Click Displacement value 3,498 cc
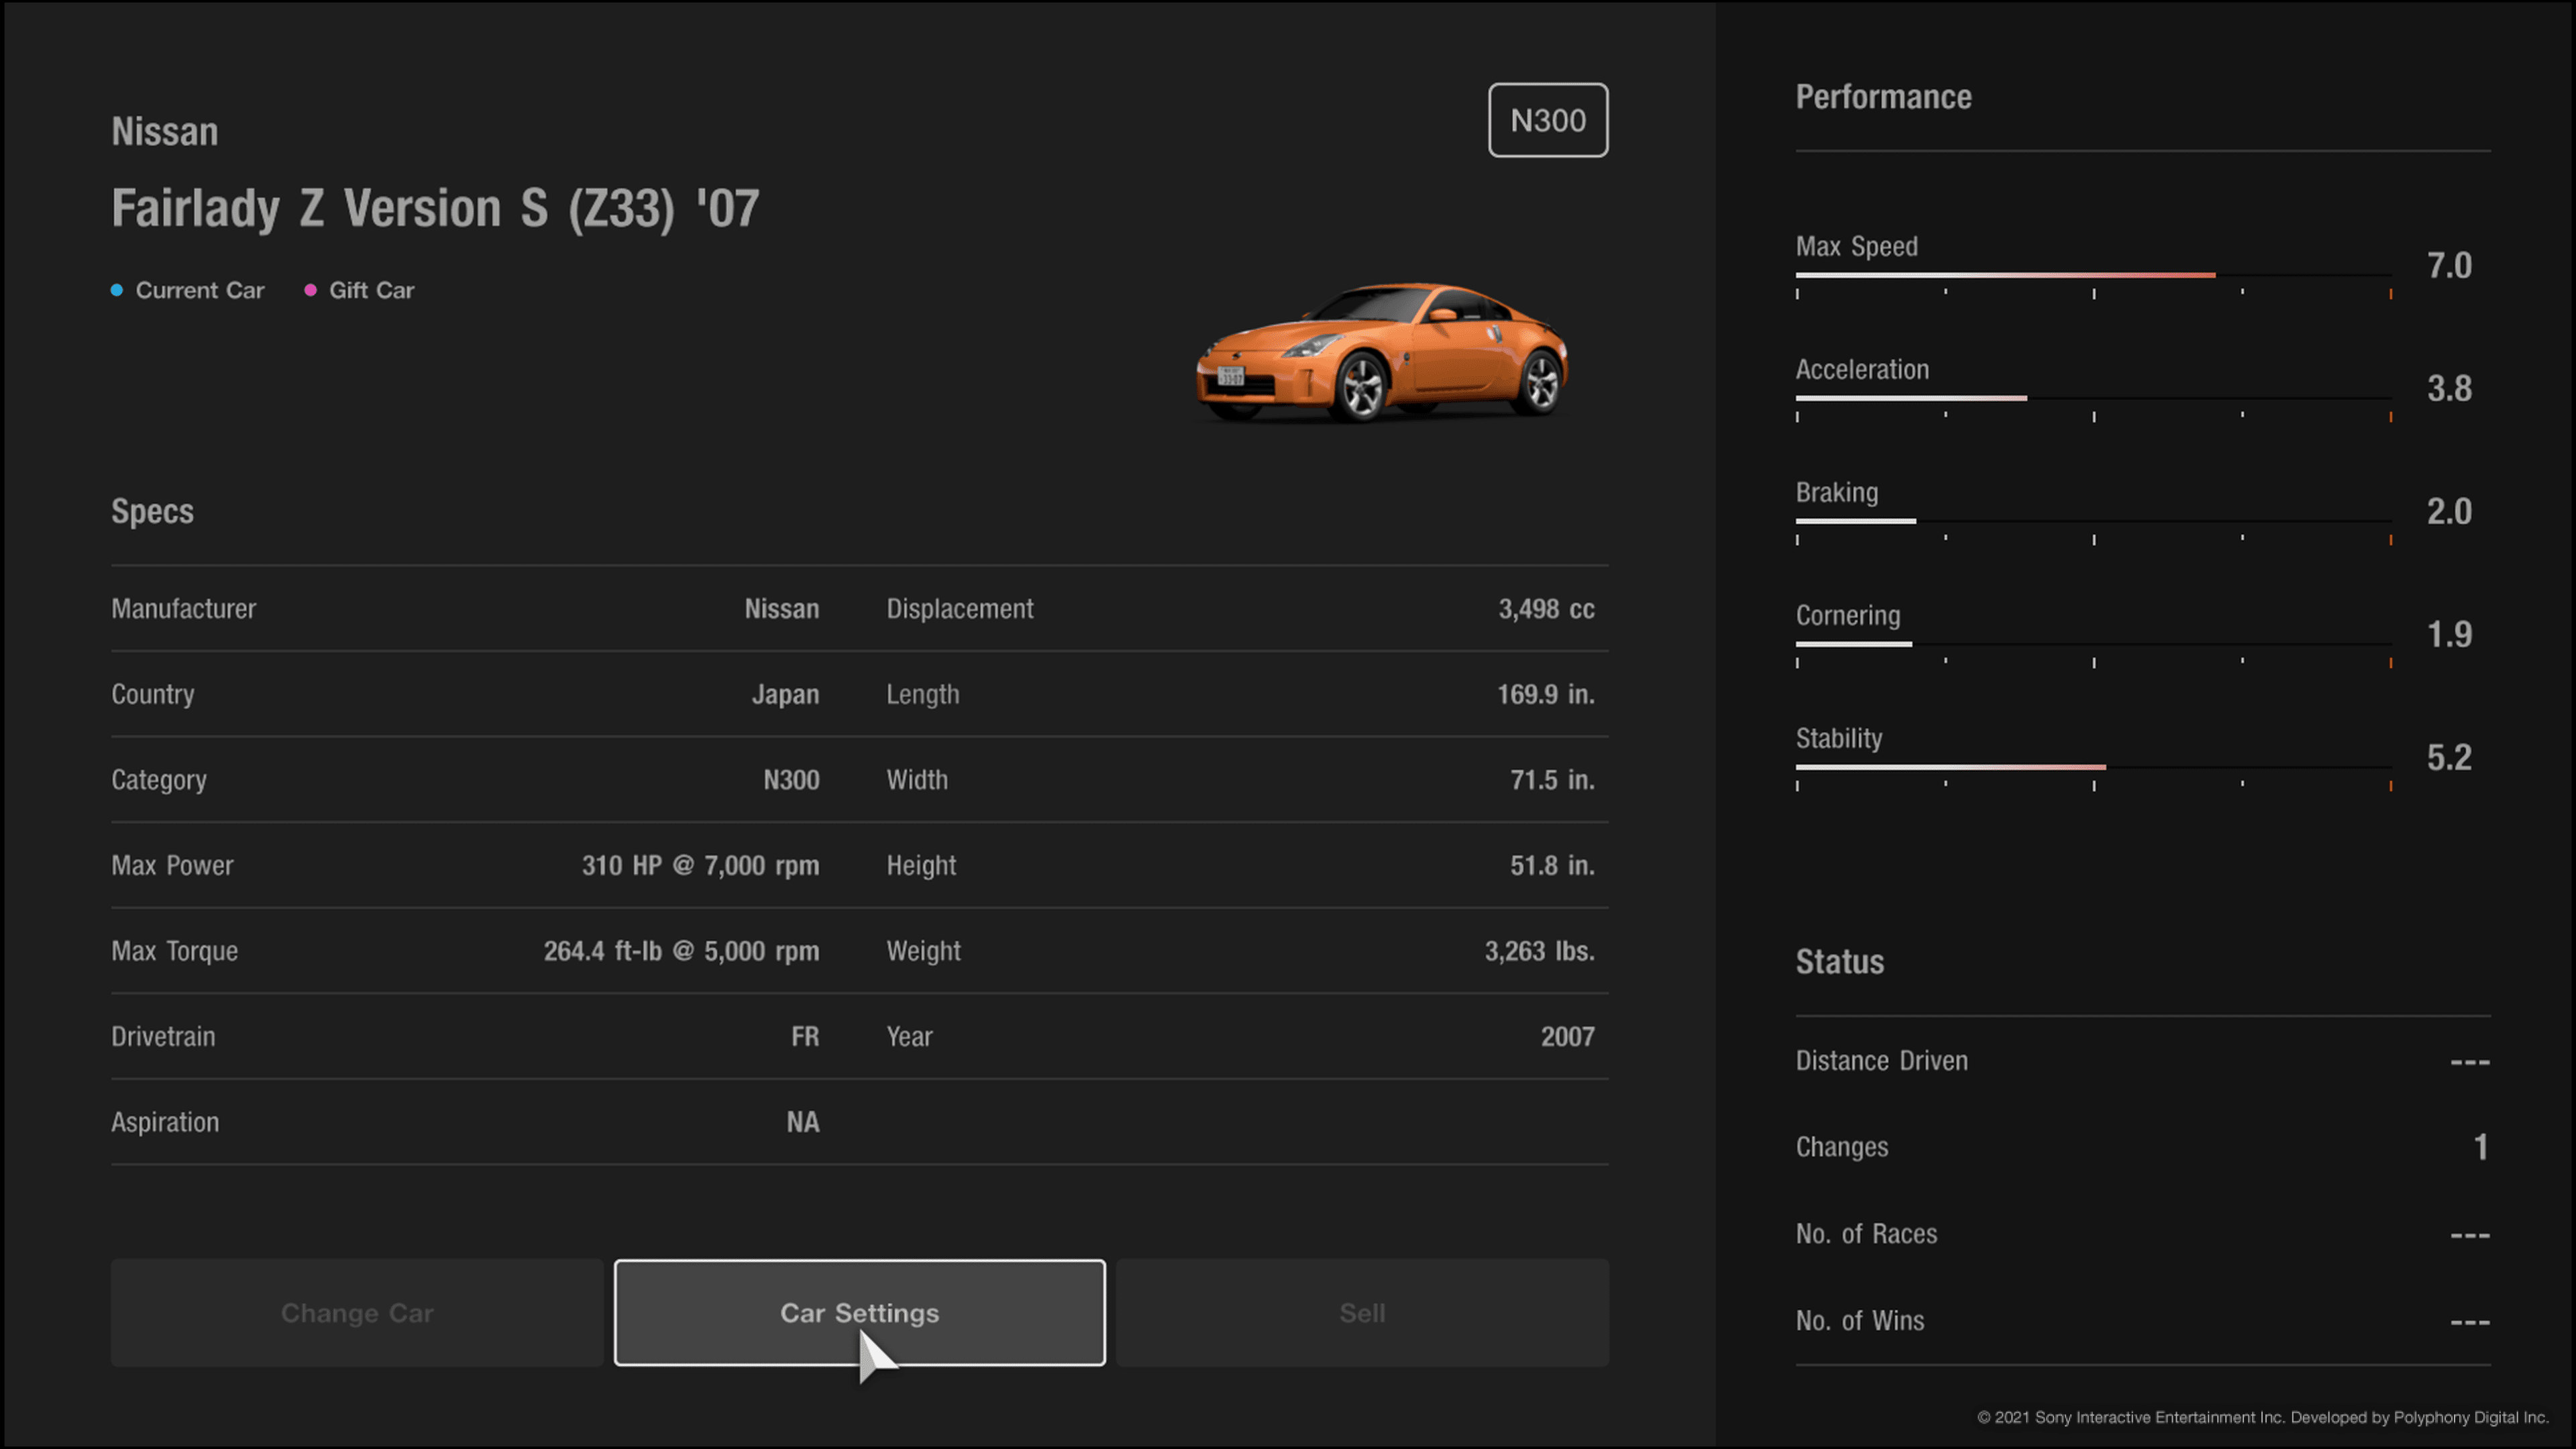The height and width of the screenshot is (1449, 2576). click(x=1546, y=609)
